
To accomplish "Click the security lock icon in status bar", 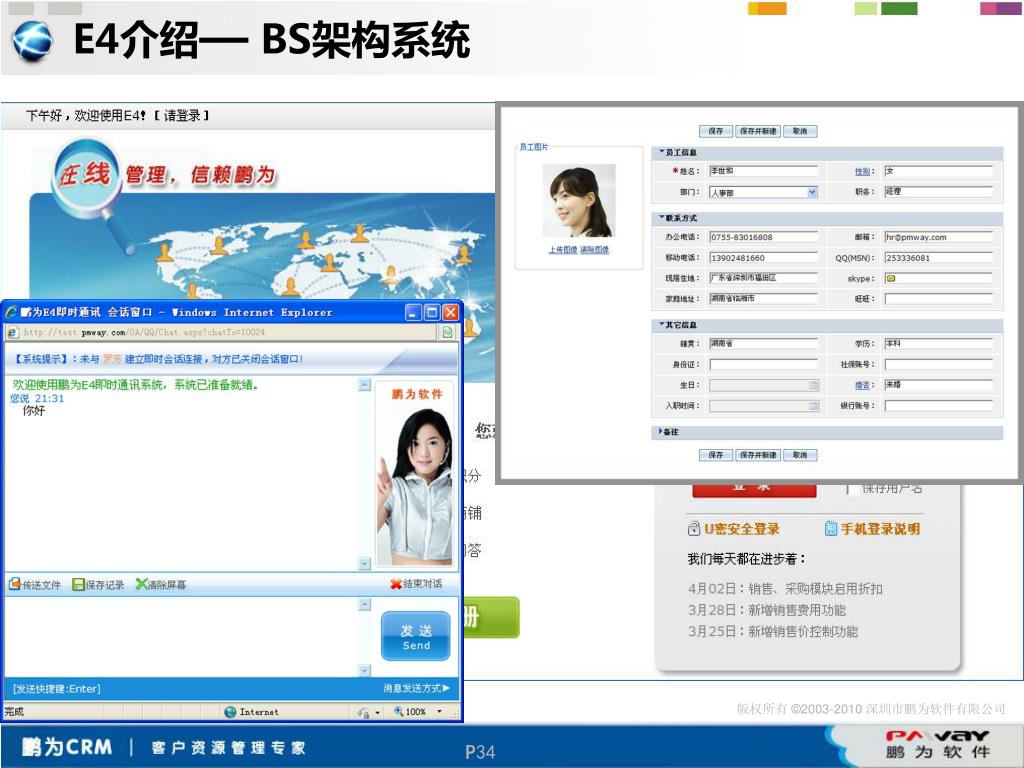I will pyautogui.click(x=364, y=712).
